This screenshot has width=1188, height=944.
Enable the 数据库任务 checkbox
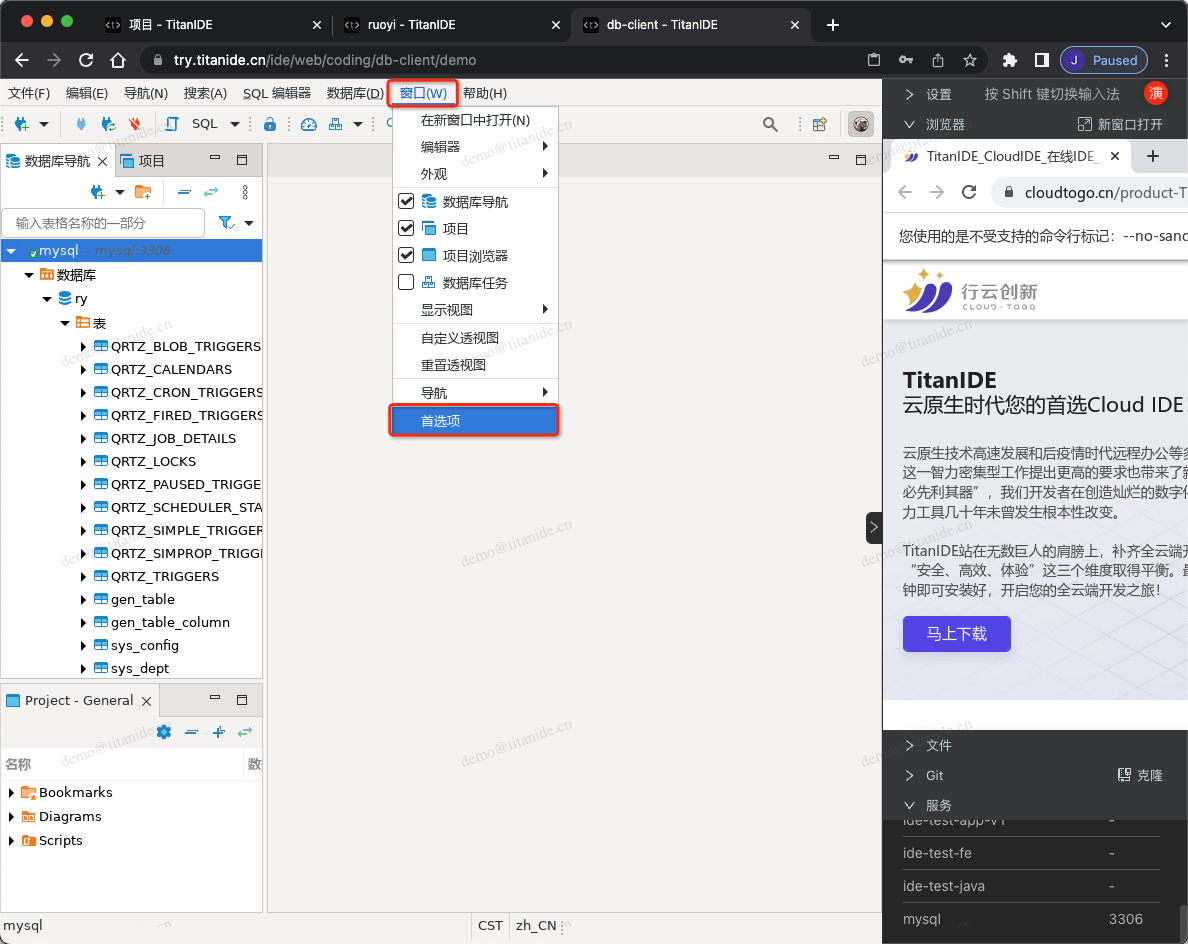pos(406,282)
